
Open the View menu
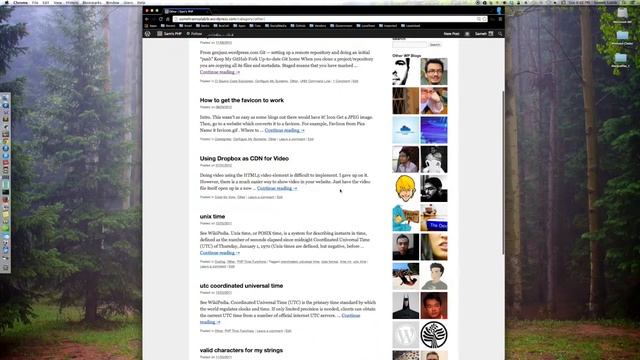point(58,2)
